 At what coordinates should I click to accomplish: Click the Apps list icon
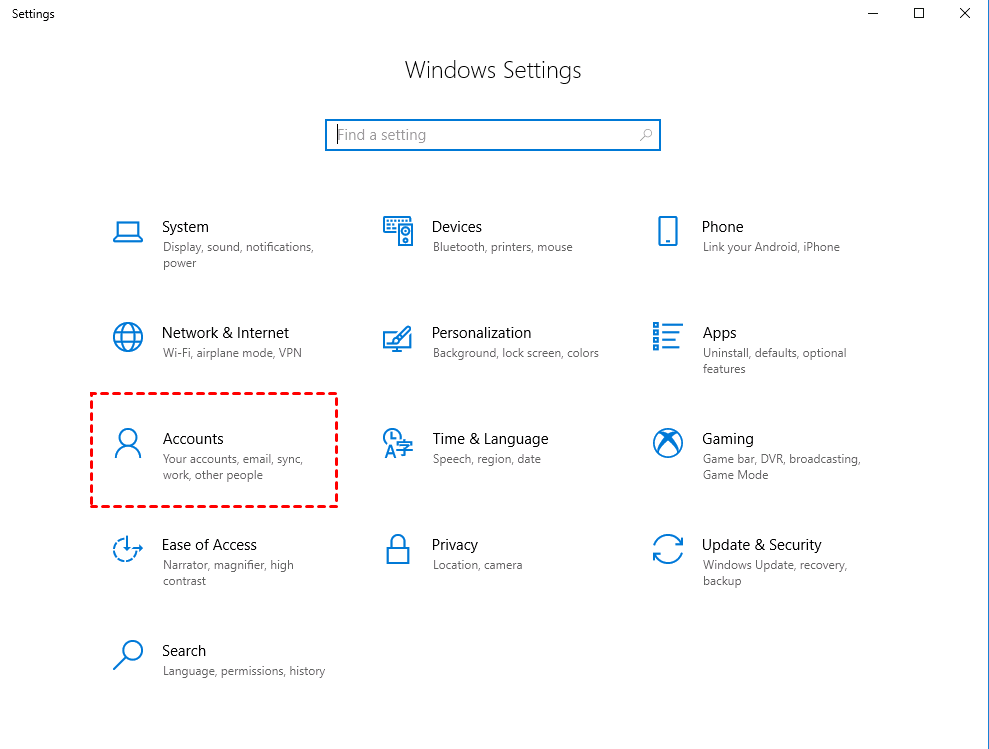[668, 337]
